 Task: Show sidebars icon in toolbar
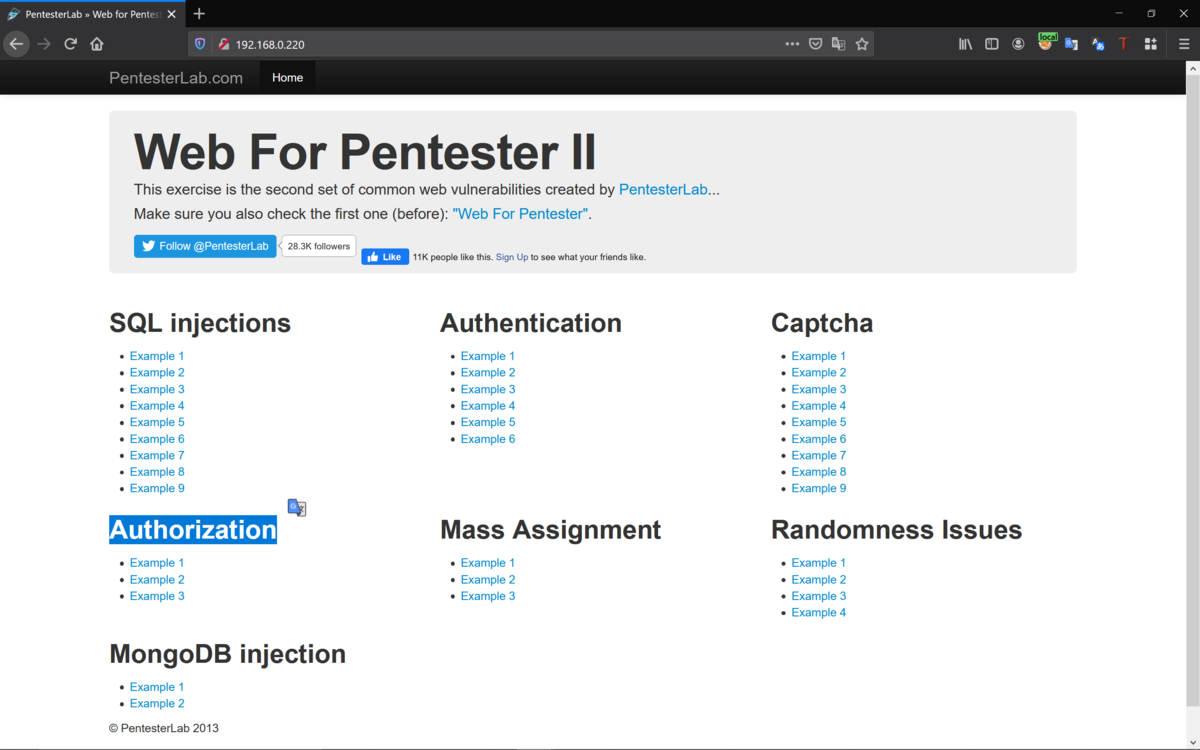(x=992, y=44)
